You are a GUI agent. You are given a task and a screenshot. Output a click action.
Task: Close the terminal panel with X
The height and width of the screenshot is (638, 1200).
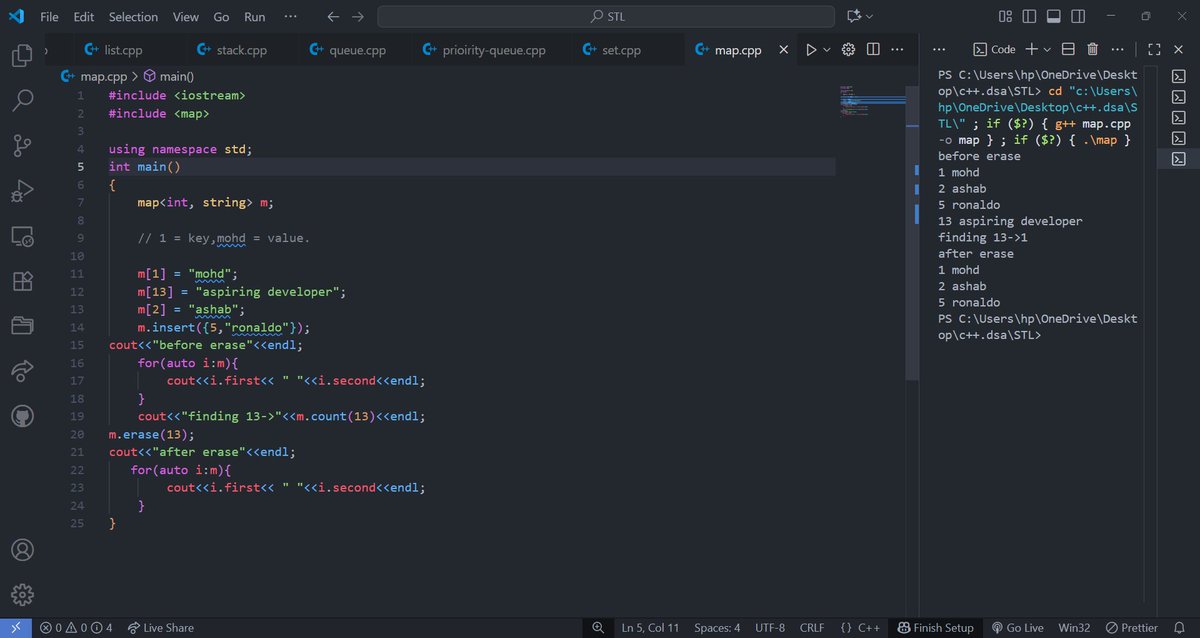coord(1178,49)
